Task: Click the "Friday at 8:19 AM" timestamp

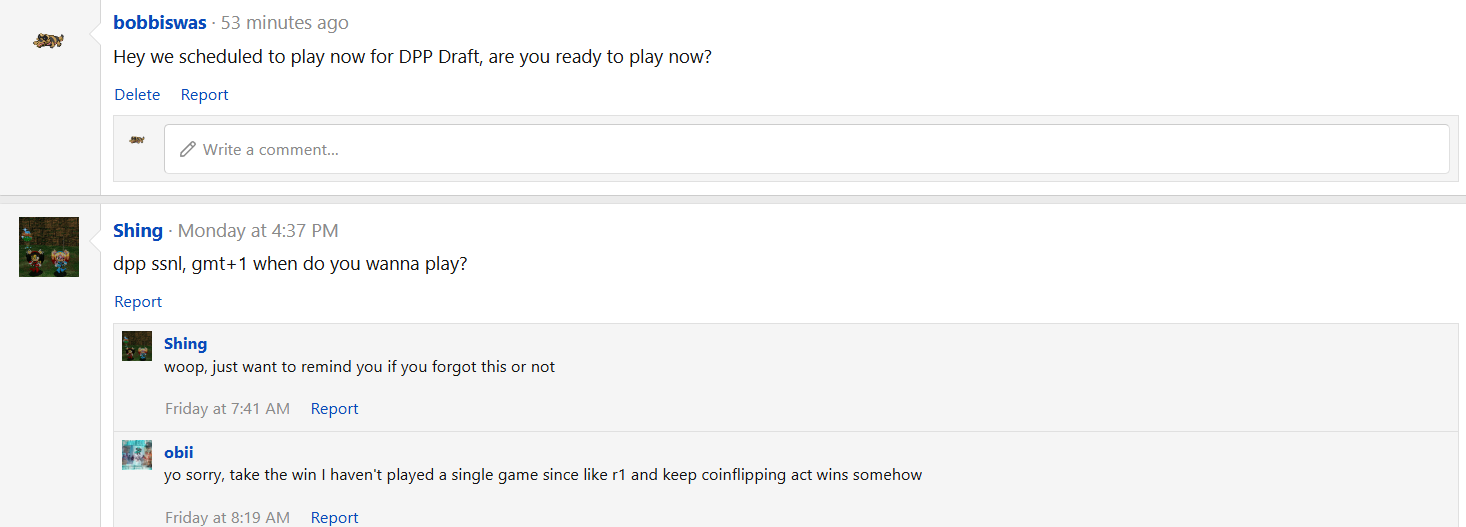Action: pos(227,517)
